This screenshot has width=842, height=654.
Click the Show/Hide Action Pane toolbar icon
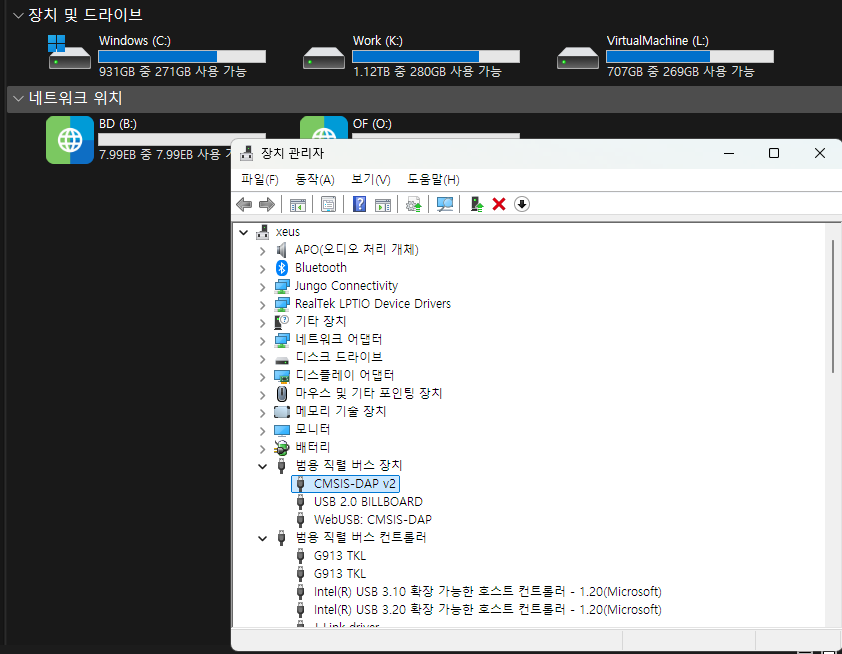coord(383,205)
